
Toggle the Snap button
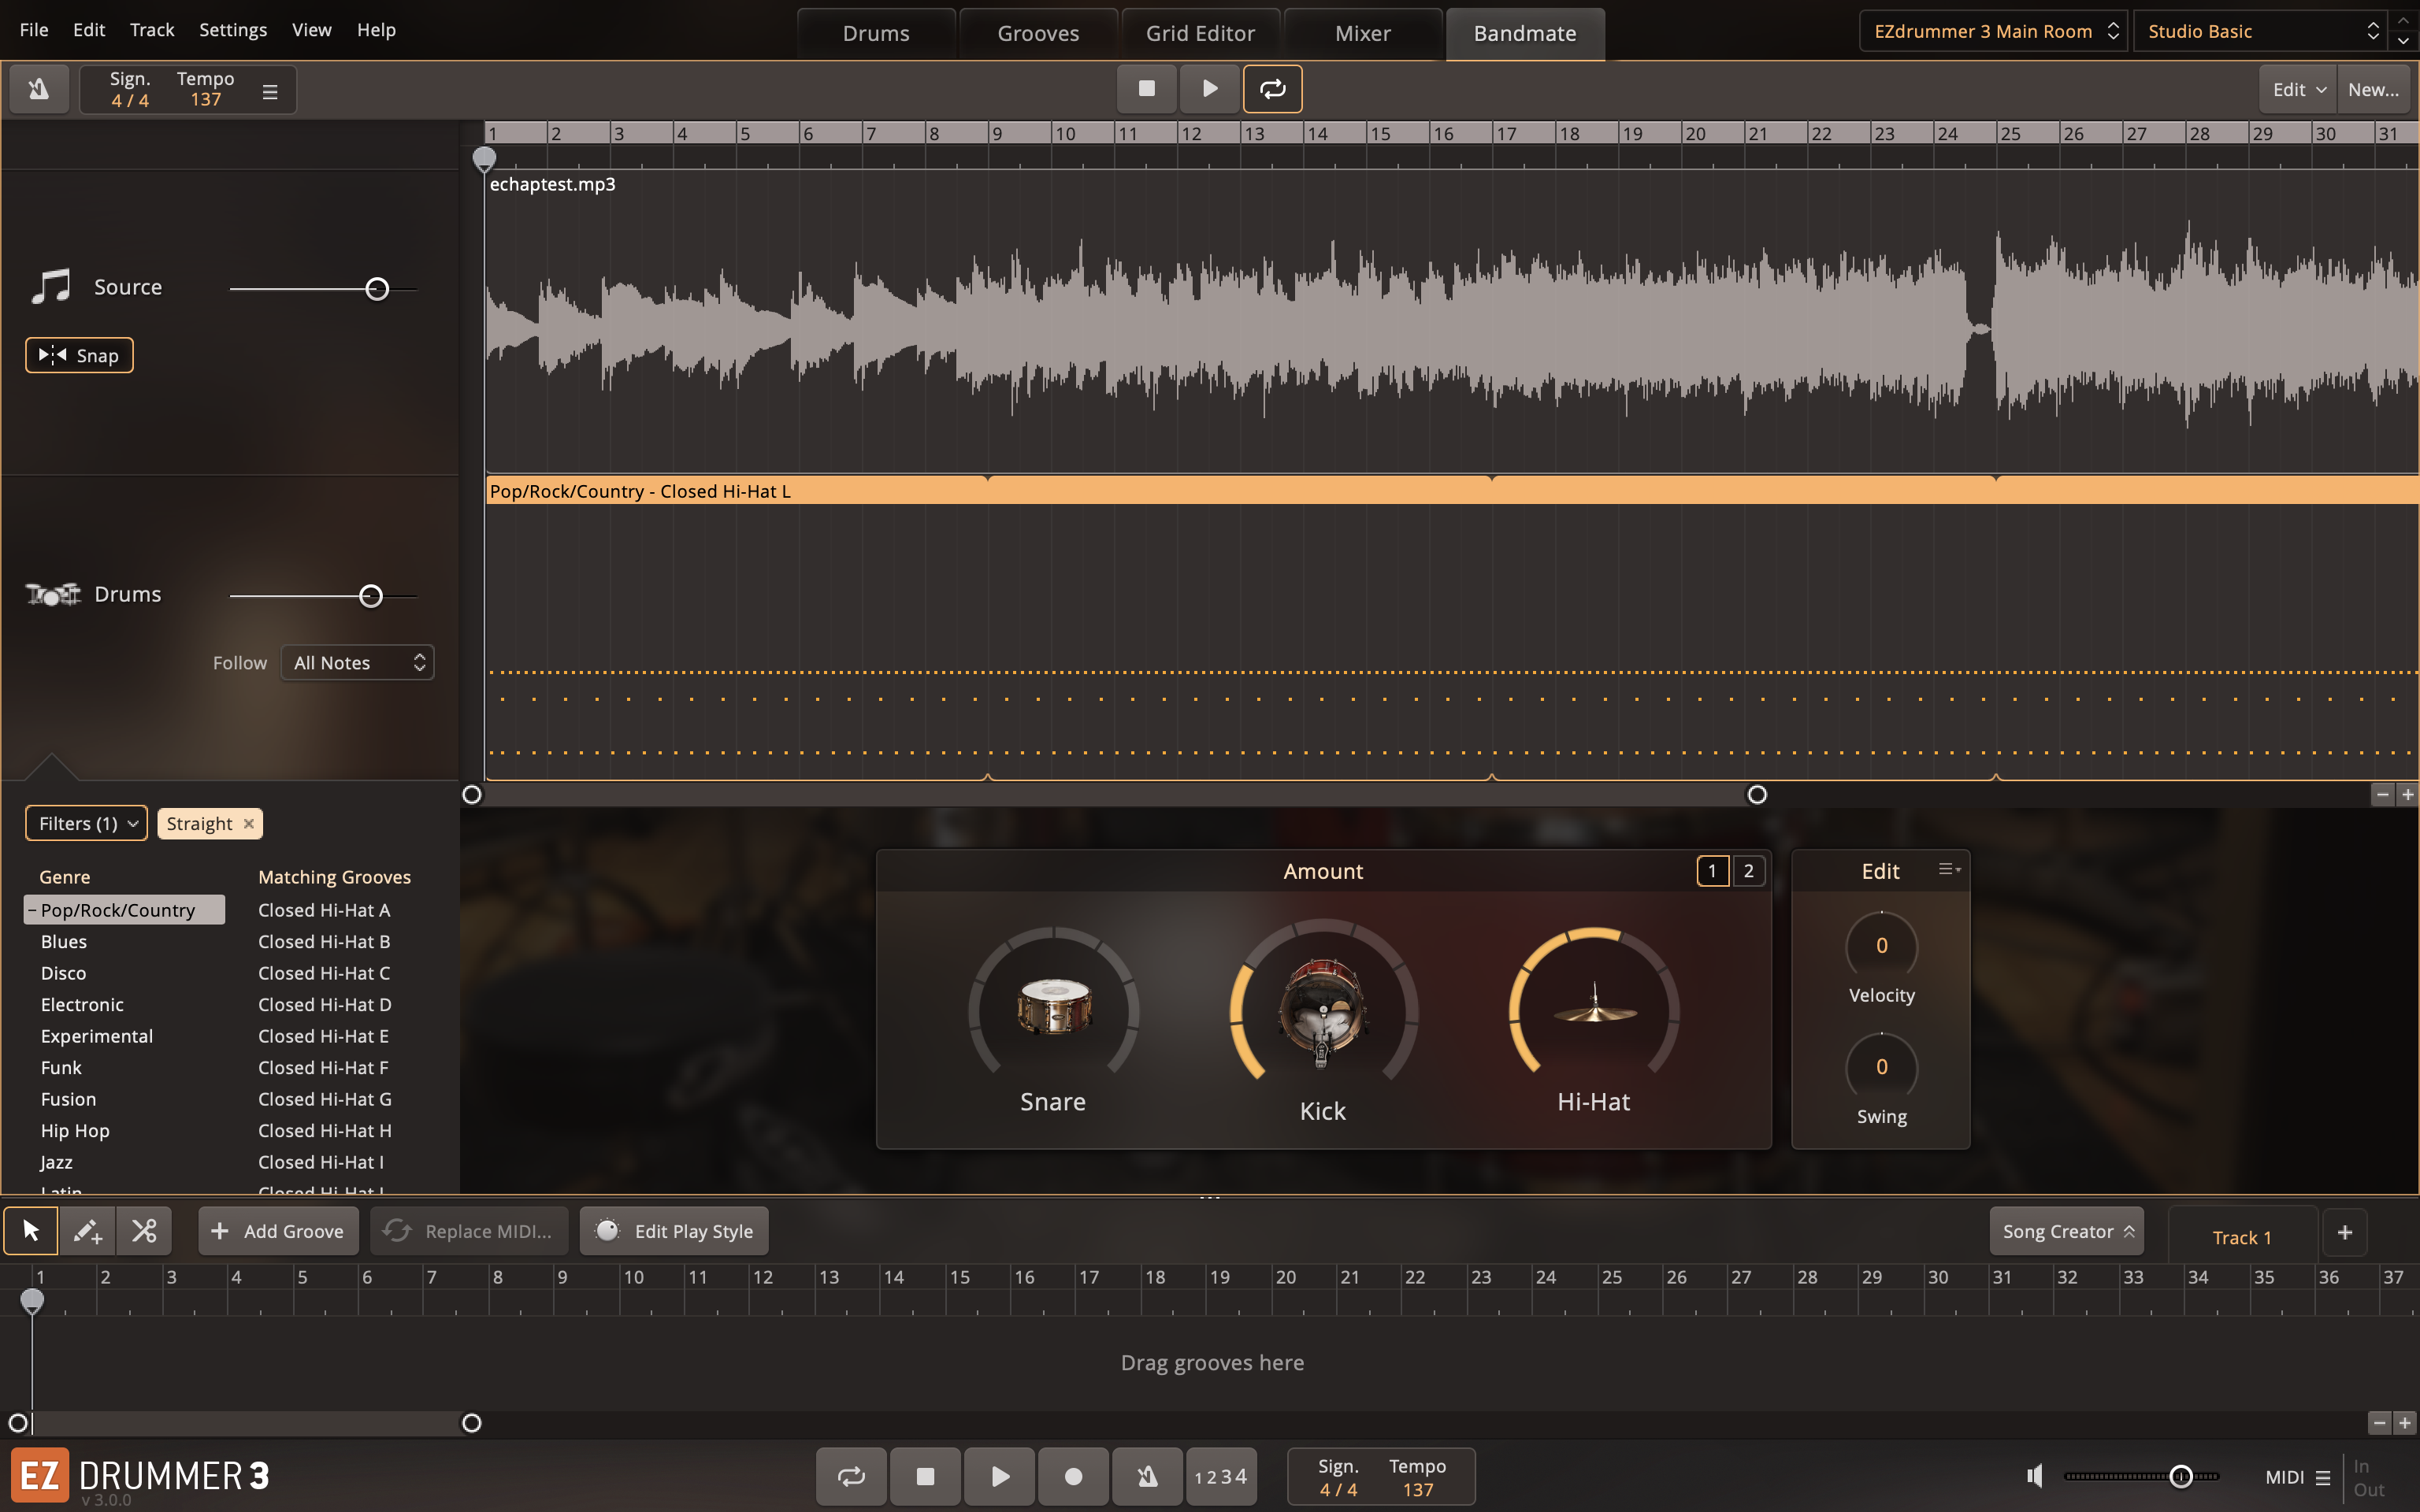click(x=79, y=355)
